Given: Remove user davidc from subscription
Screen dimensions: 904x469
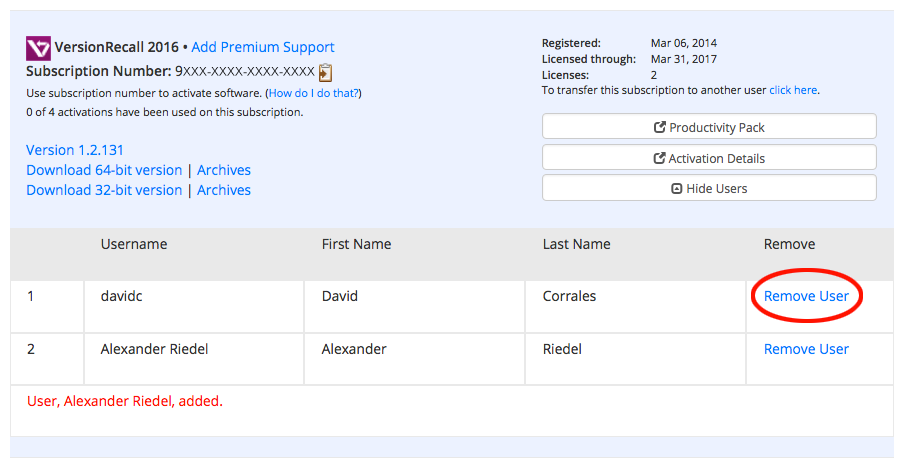Looking at the screenshot, I should click(x=806, y=296).
